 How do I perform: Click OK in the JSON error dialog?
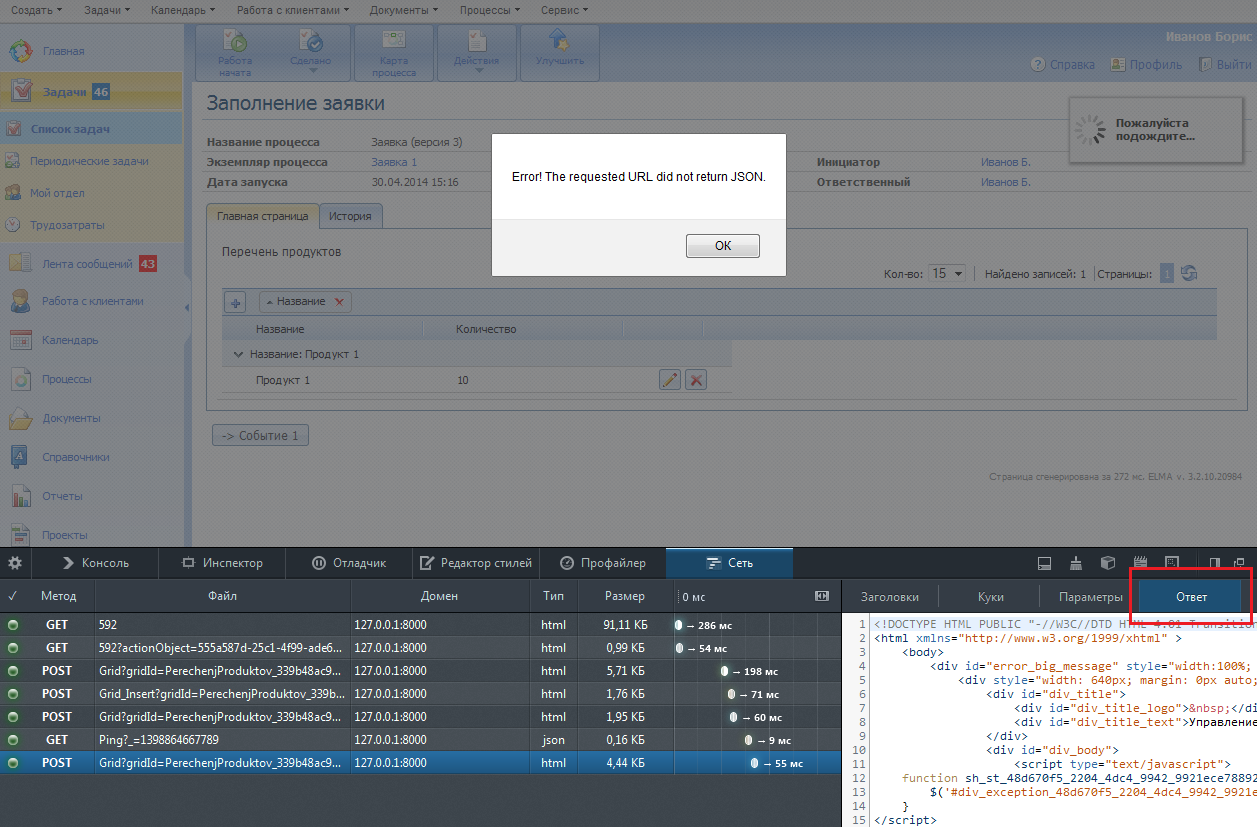[x=722, y=246]
